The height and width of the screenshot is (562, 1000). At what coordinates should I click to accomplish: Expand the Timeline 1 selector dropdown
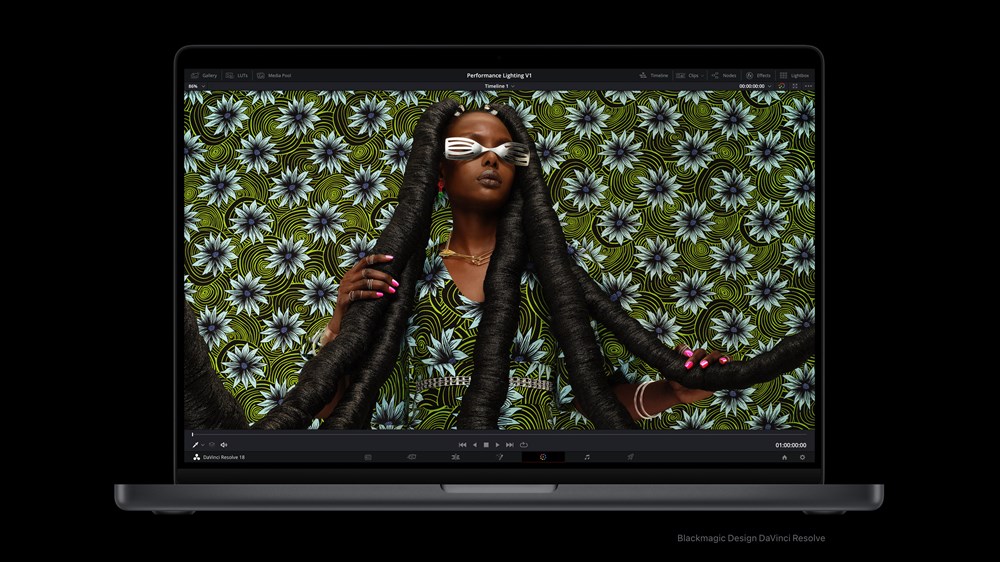pos(514,87)
